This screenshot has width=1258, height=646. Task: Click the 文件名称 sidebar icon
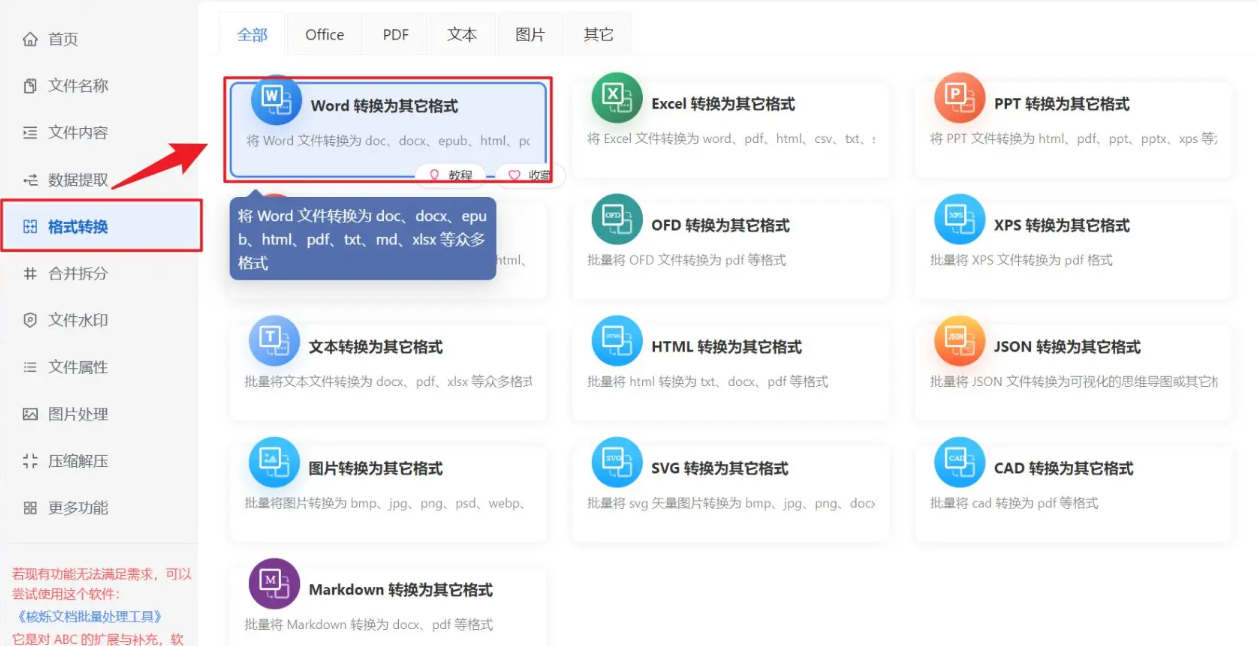(x=30, y=86)
